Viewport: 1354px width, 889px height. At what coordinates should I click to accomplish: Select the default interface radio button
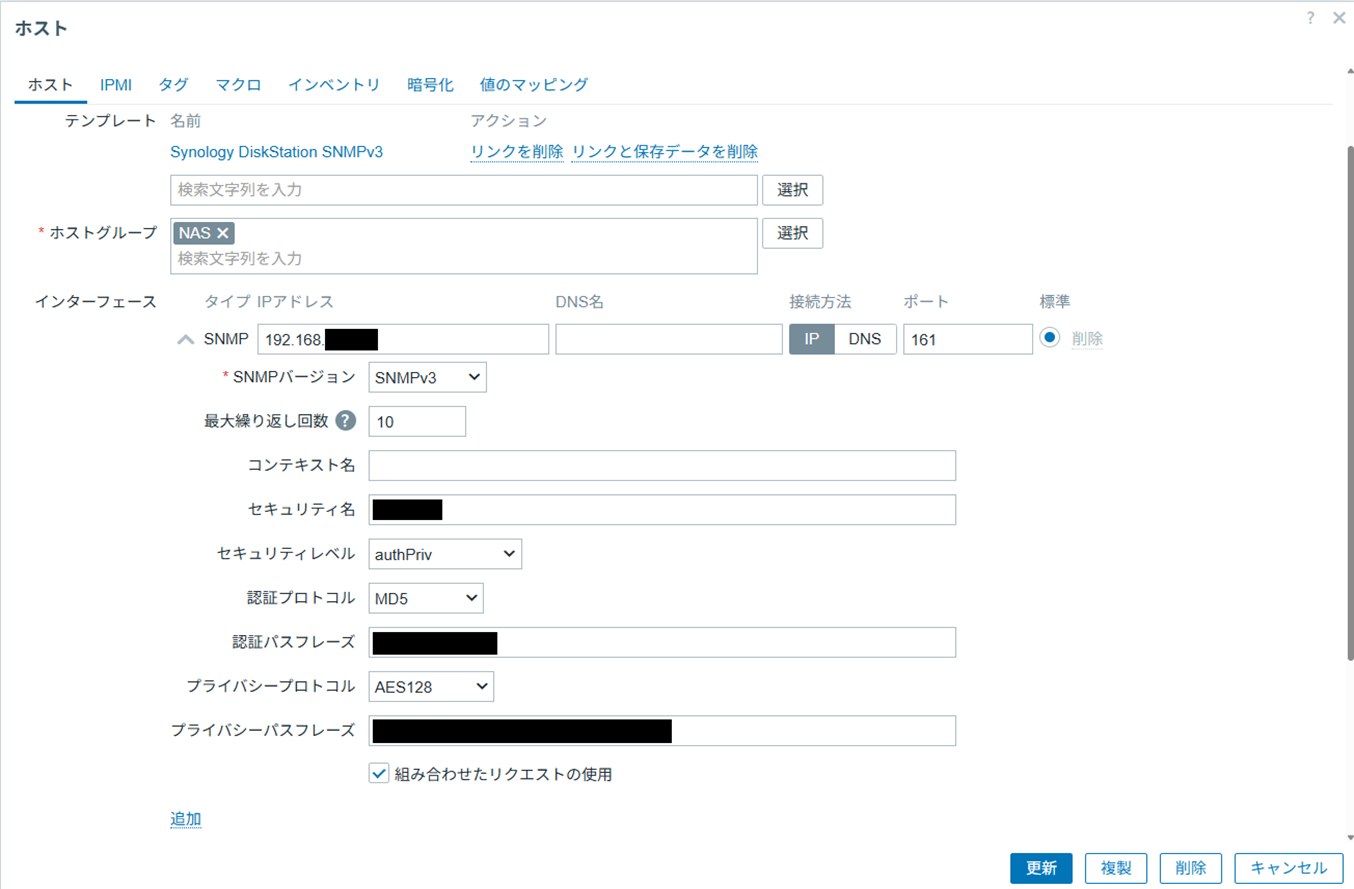coord(1049,338)
